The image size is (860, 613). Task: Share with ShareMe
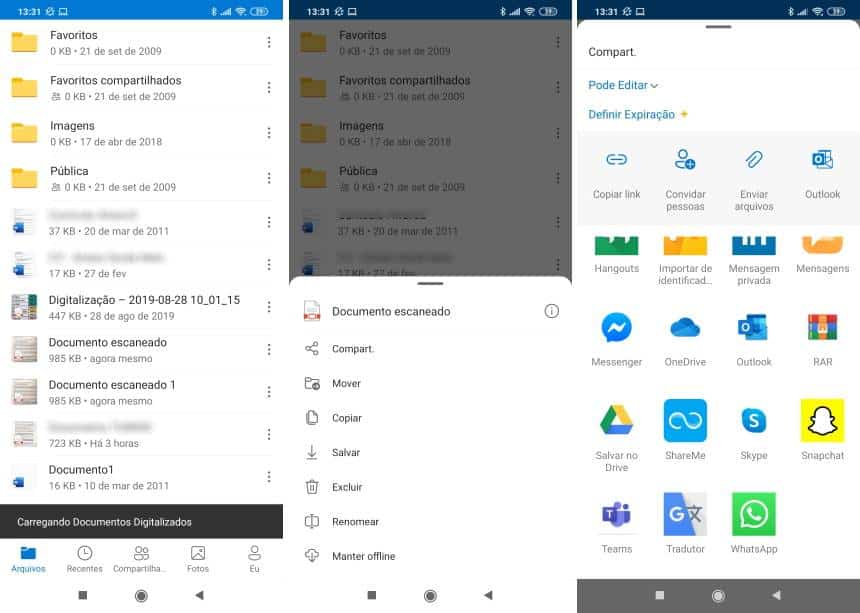[685, 430]
